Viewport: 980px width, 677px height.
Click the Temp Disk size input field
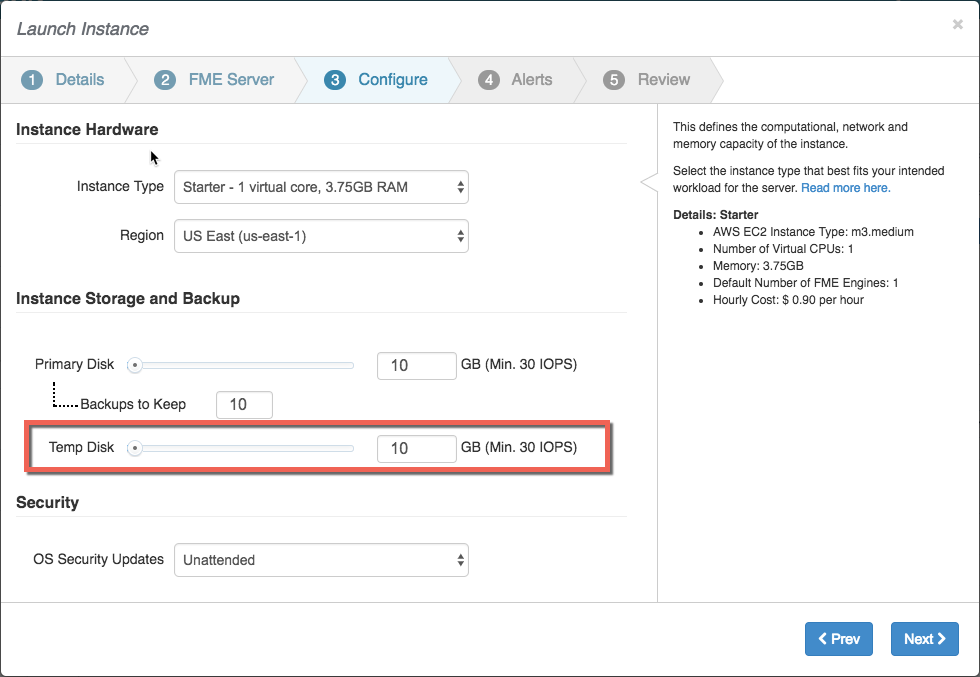pos(417,449)
